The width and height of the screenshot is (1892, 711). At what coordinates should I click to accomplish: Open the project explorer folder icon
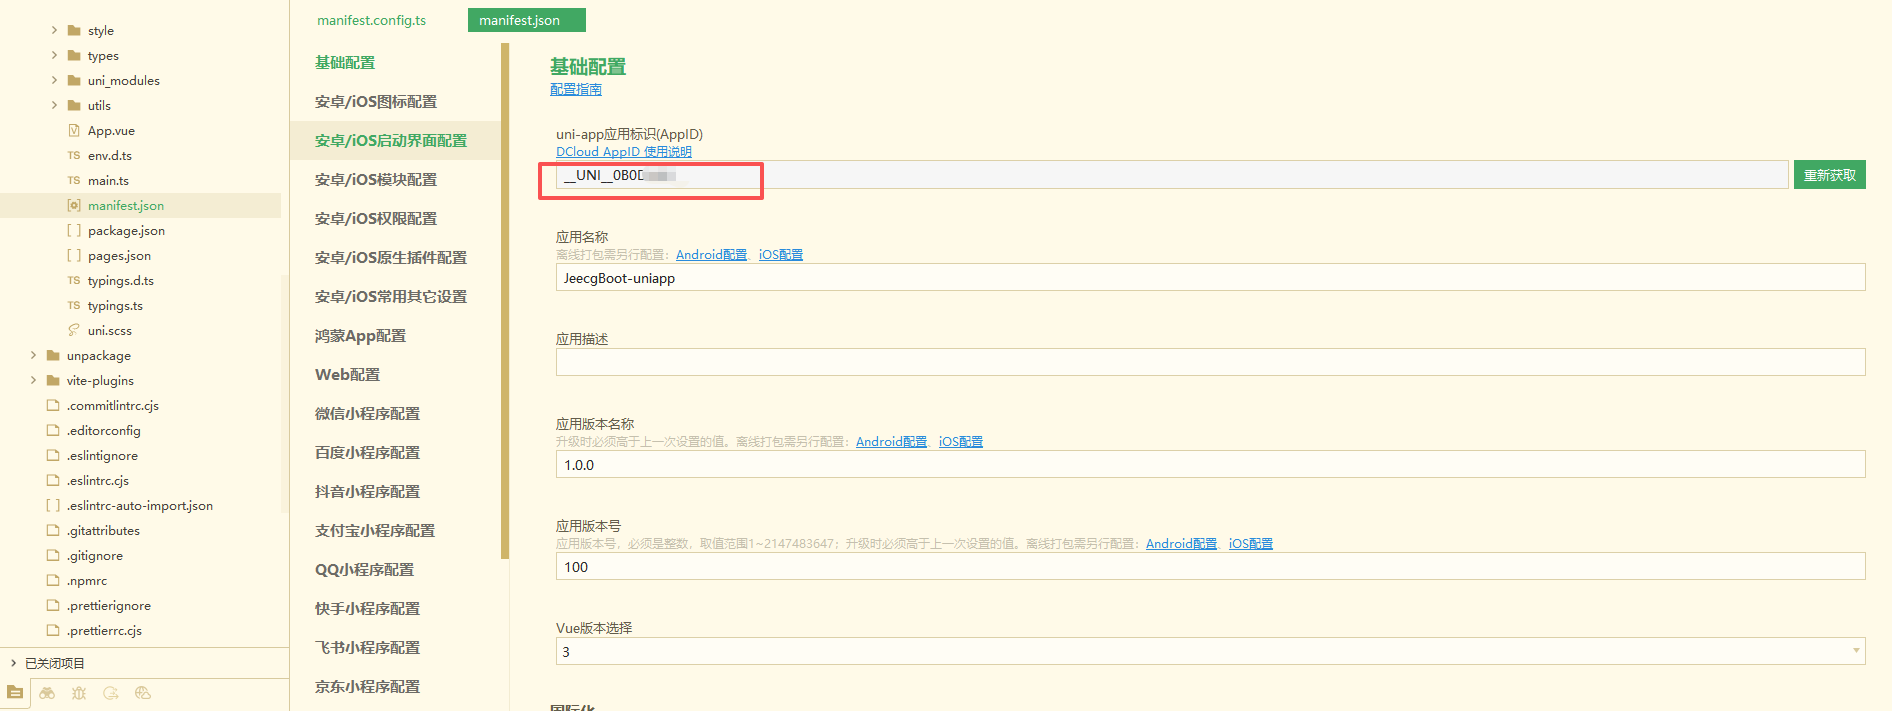pos(15,693)
